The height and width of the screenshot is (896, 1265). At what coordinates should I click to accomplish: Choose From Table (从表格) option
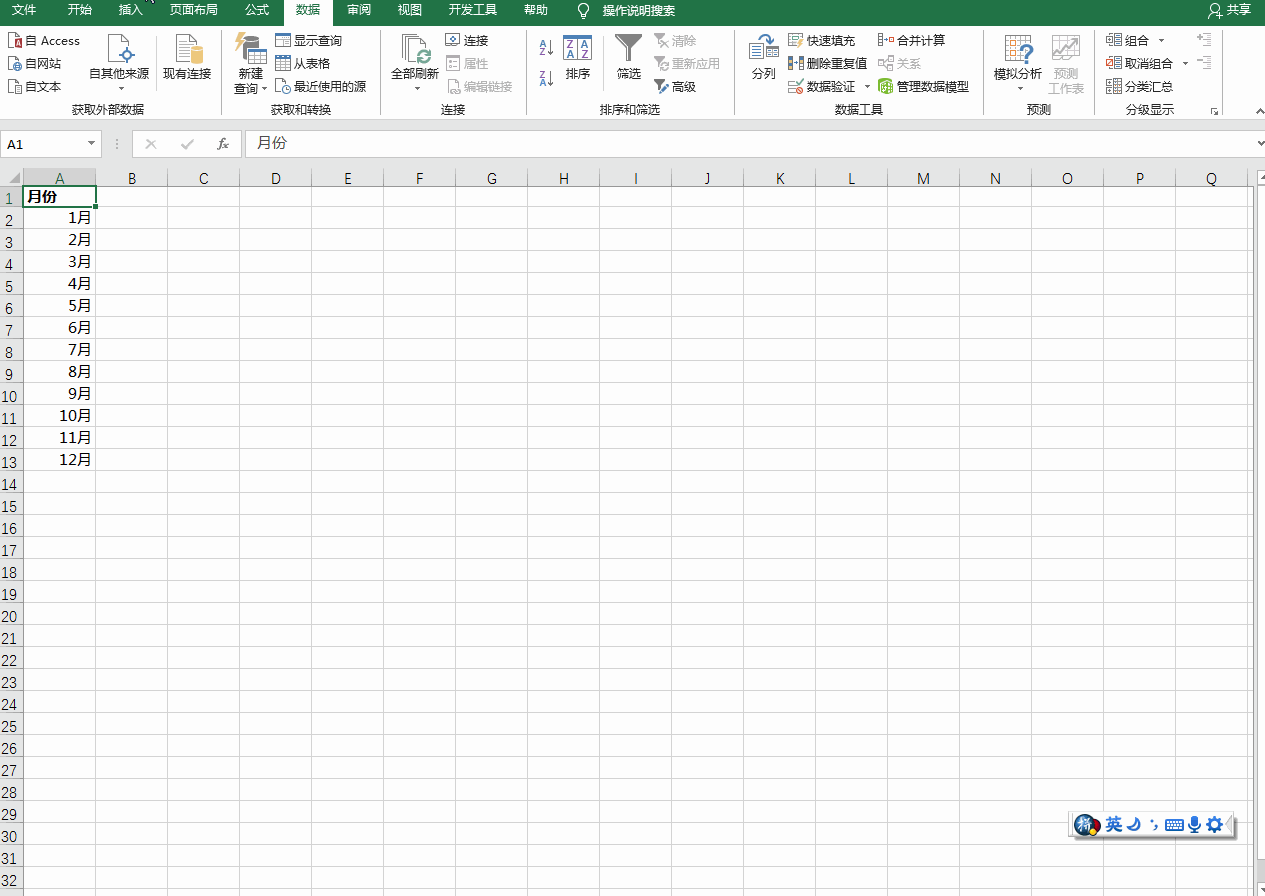(x=302, y=63)
